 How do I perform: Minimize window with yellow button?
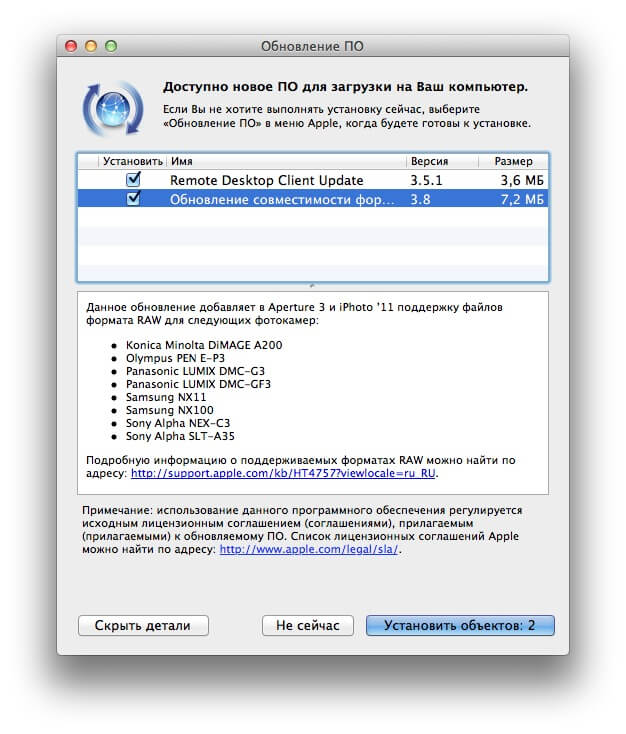[x=91, y=46]
